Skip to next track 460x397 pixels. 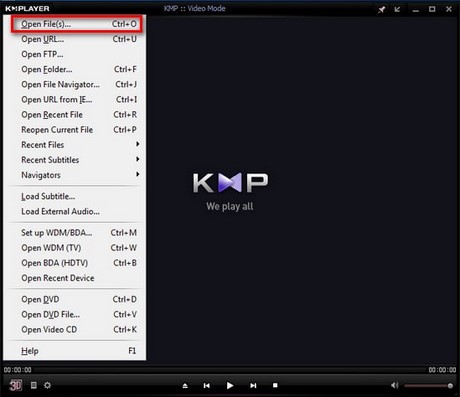(x=253, y=386)
